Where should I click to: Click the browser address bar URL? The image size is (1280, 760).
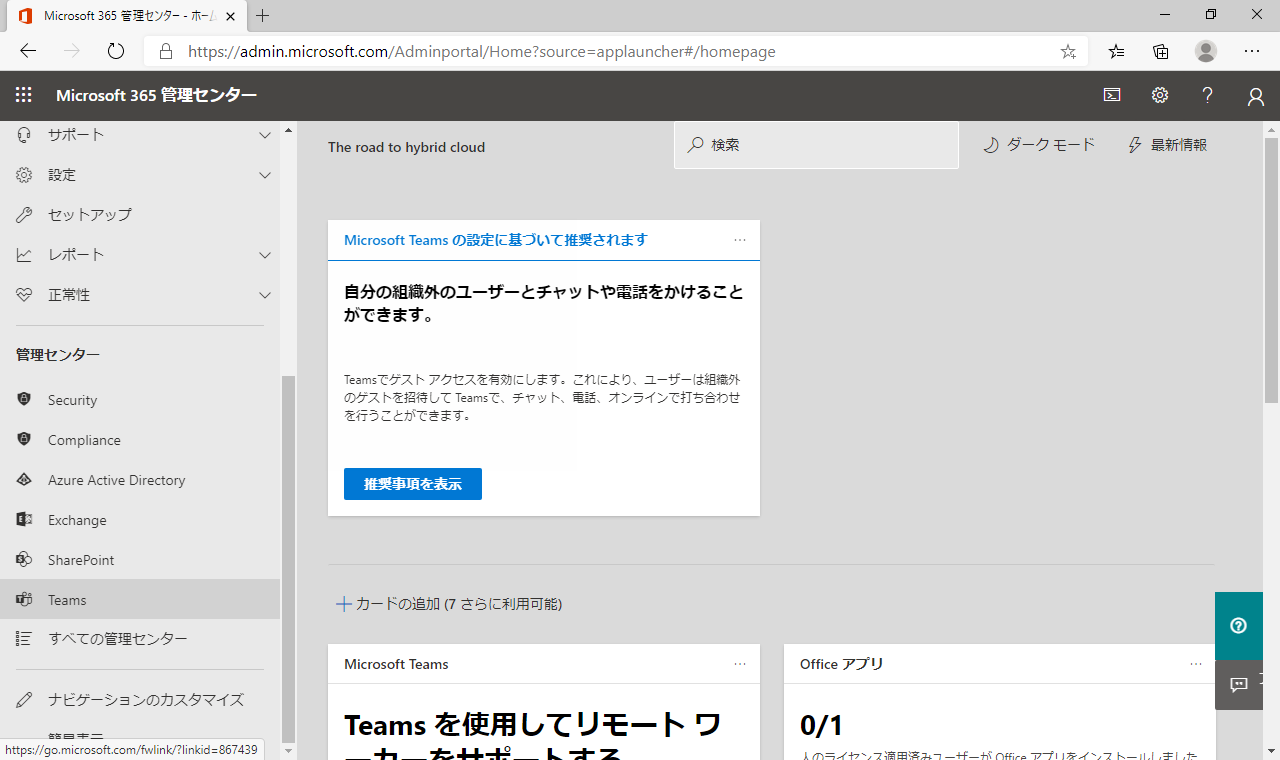click(482, 51)
